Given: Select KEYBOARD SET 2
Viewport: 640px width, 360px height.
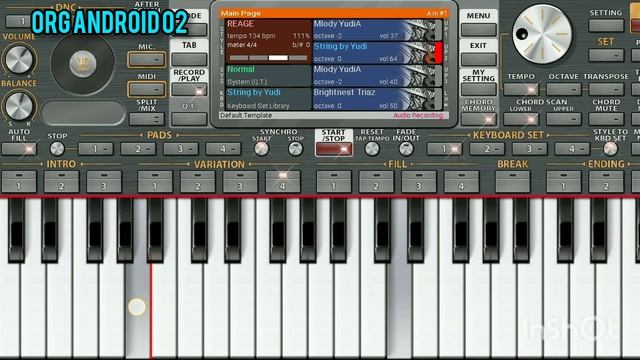Looking at the screenshot, I should tap(487, 149).
